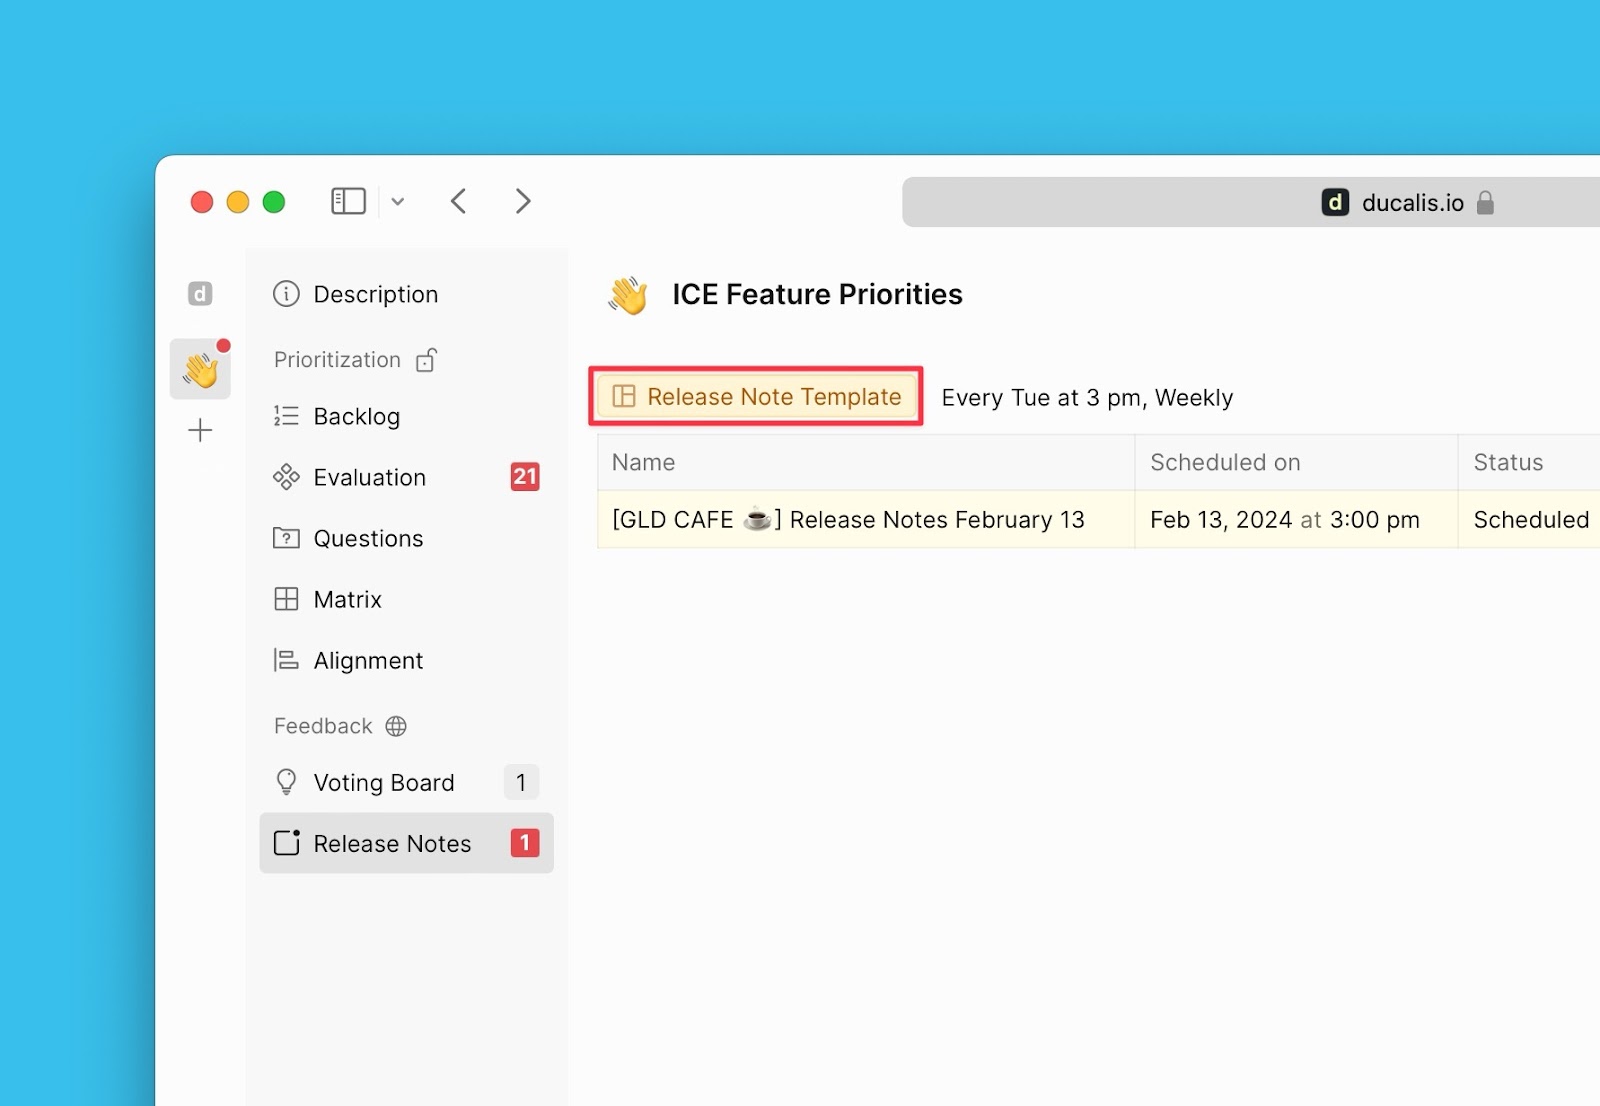This screenshot has width=1600, height=1106.
Task: Go to Voting Board
Action: [383, 783]
